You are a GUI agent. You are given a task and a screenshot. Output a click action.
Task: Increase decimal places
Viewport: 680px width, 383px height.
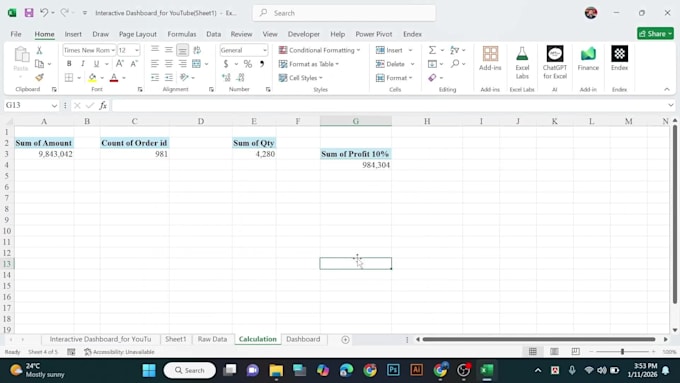pyautogui.click(x=226, y=78)
